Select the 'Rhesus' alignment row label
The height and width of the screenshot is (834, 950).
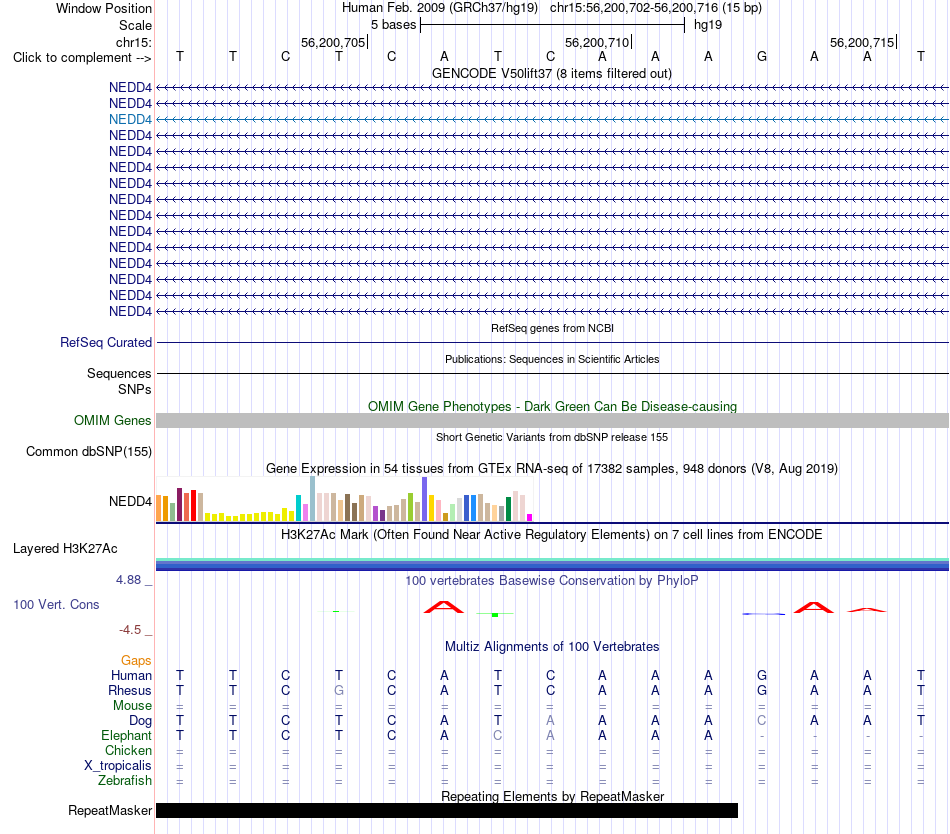(130, 690)
